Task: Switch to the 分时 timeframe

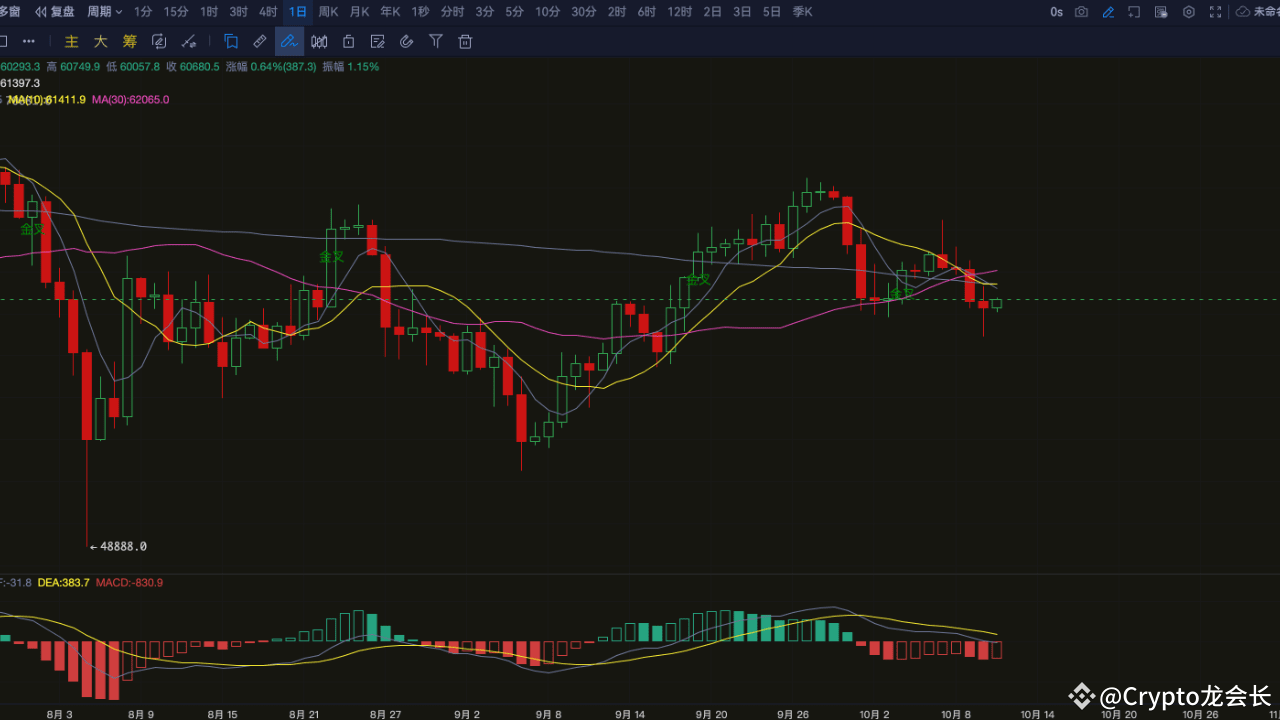Action: click(452, 12)
